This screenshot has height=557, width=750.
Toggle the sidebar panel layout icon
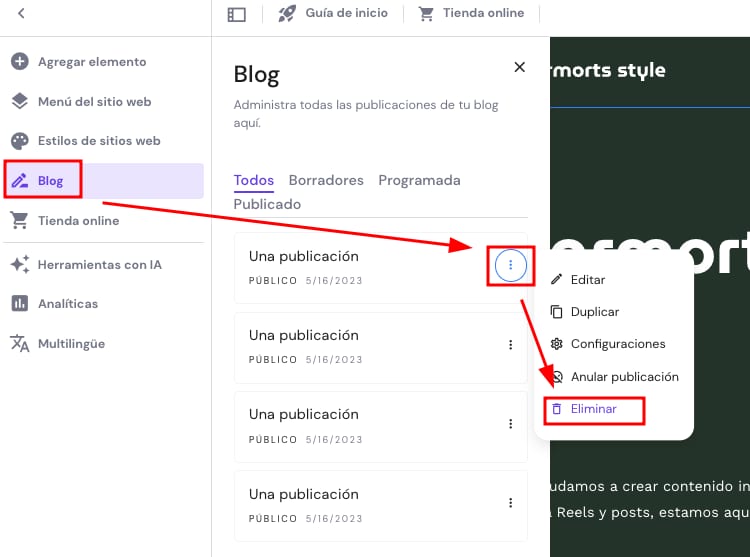[x=236, y=14]
